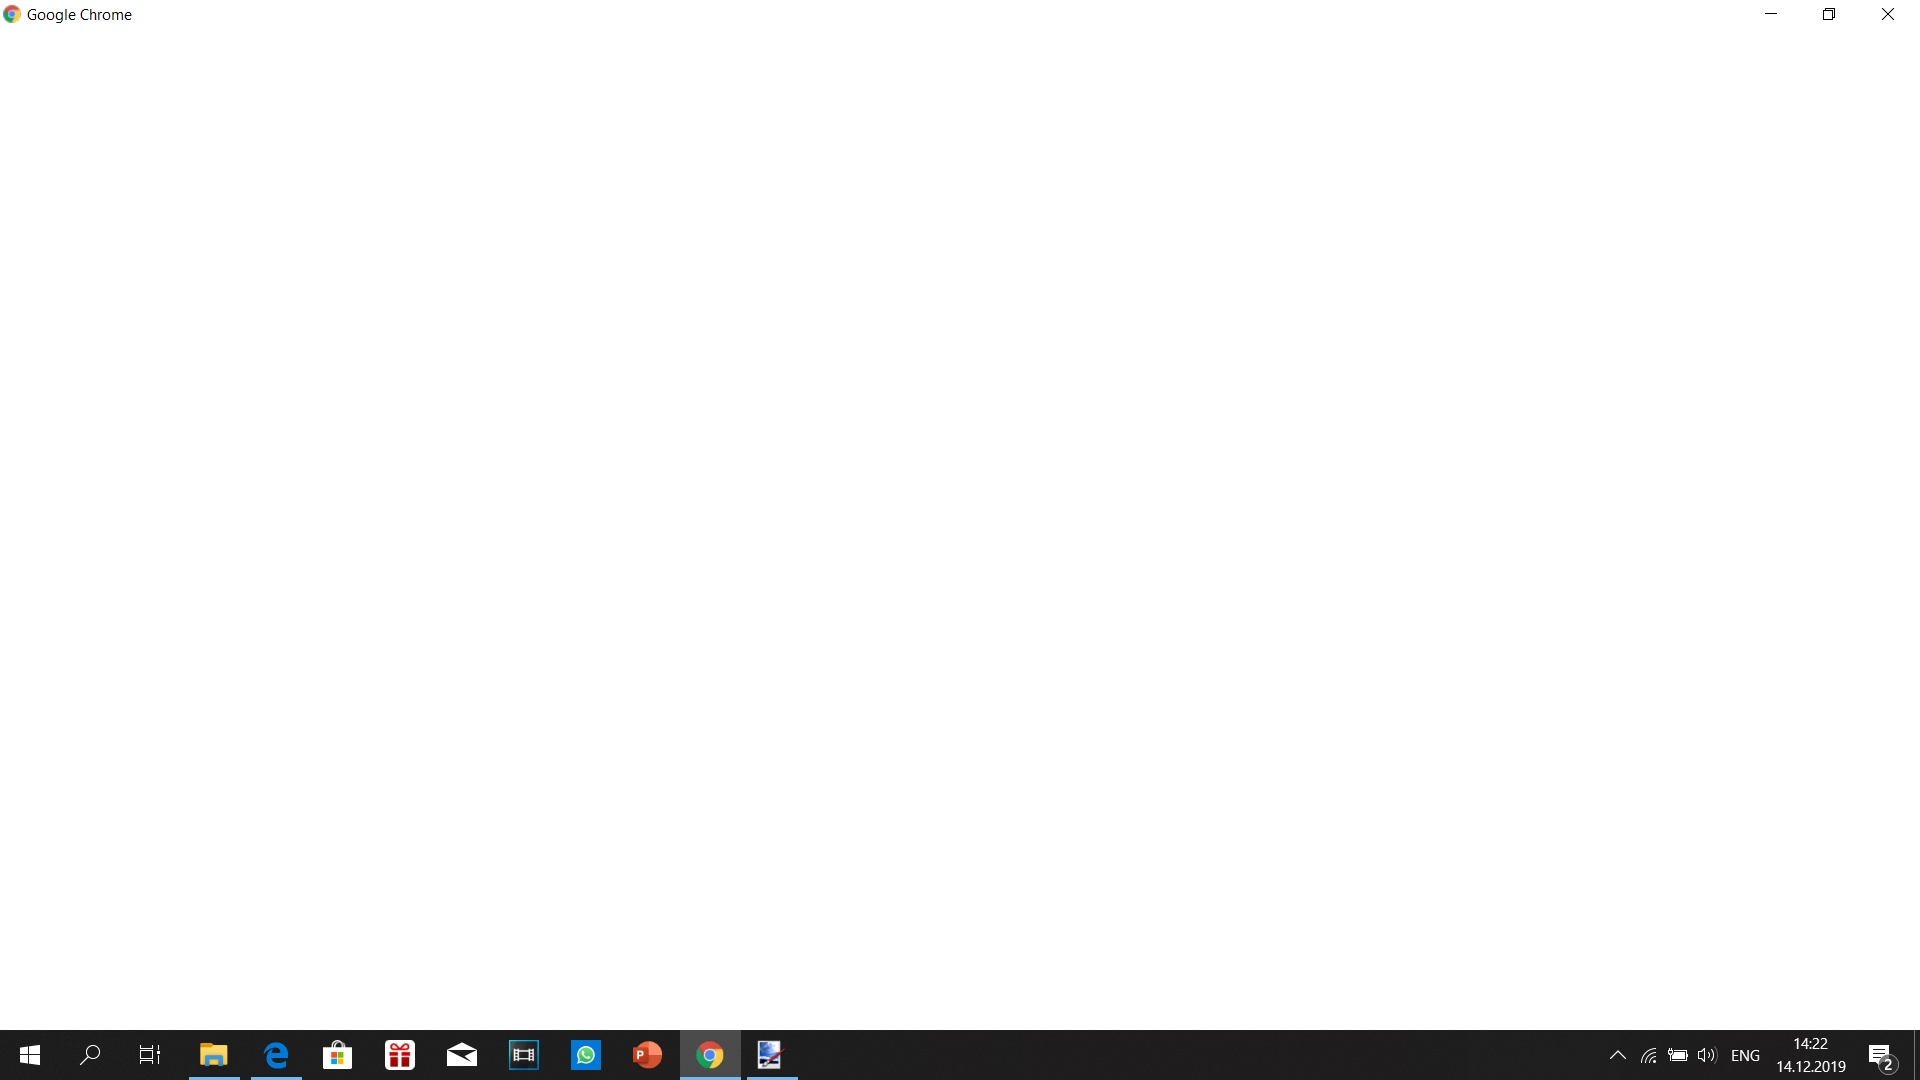View current date and time
1920x1080 pixels.
click(x=1812, y=1054)
